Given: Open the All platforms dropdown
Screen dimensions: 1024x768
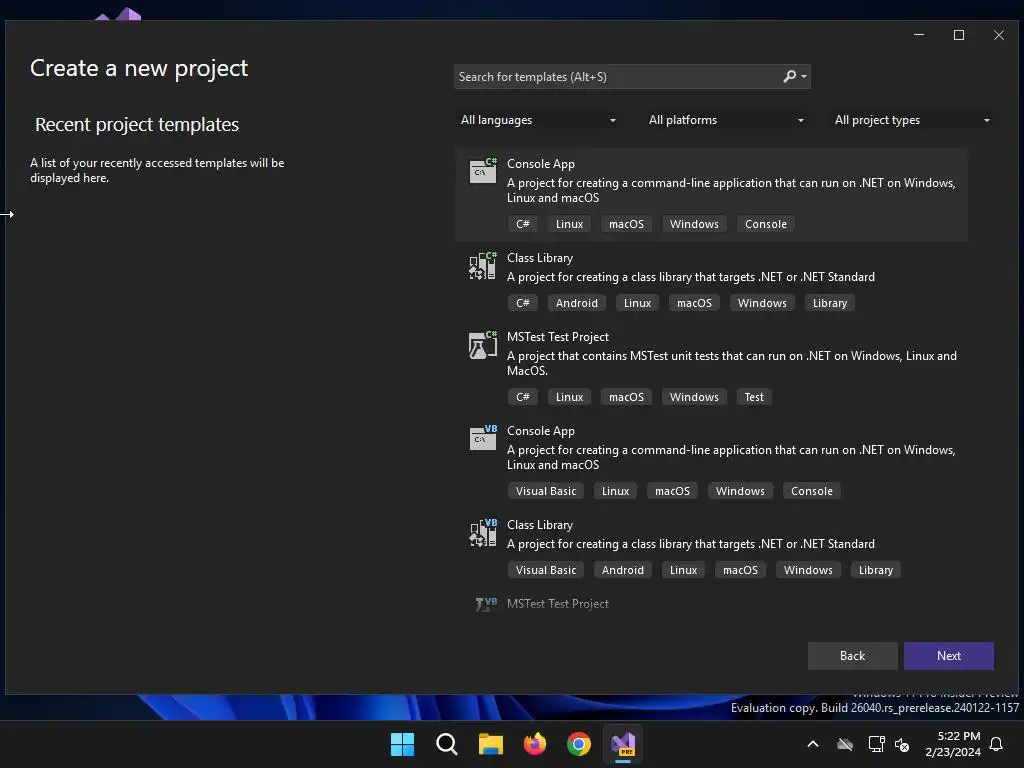Looking at the screenshot, I should click(x=726, y=120).
